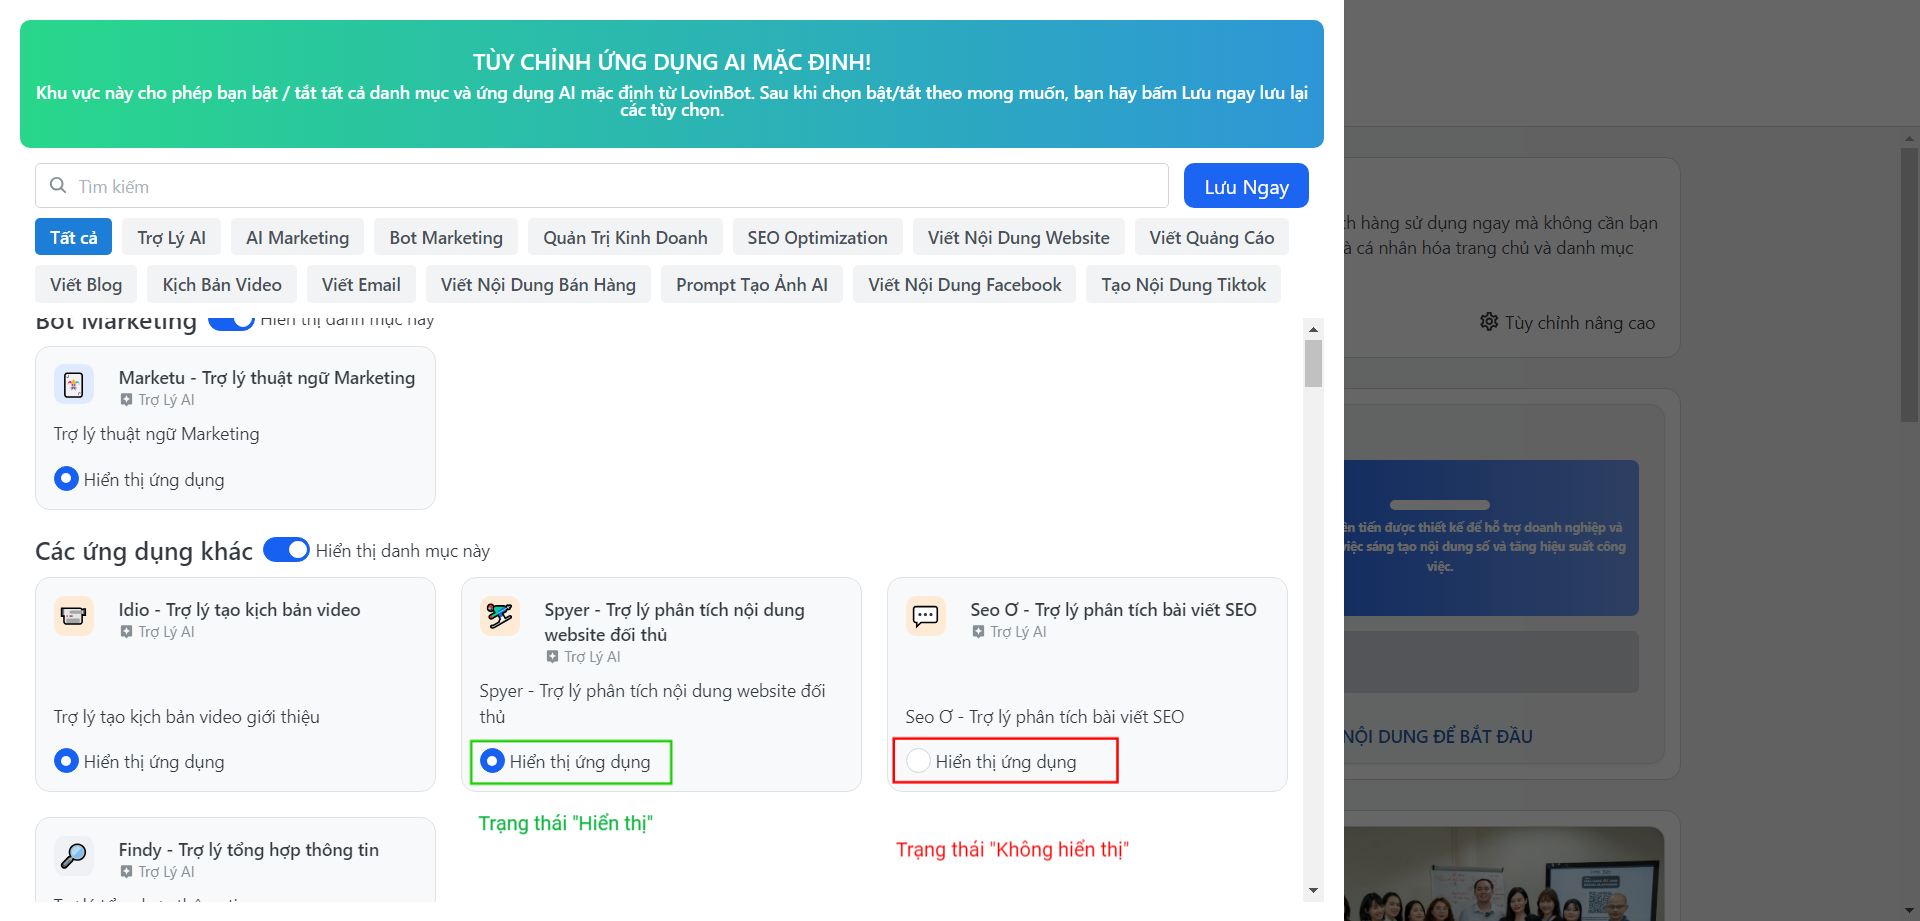This screenshot has height=921, width=1920.
Task: Uncheck 'Hiển thị ứng dụng' for Marketu
Action: click(x=66, y=479)
